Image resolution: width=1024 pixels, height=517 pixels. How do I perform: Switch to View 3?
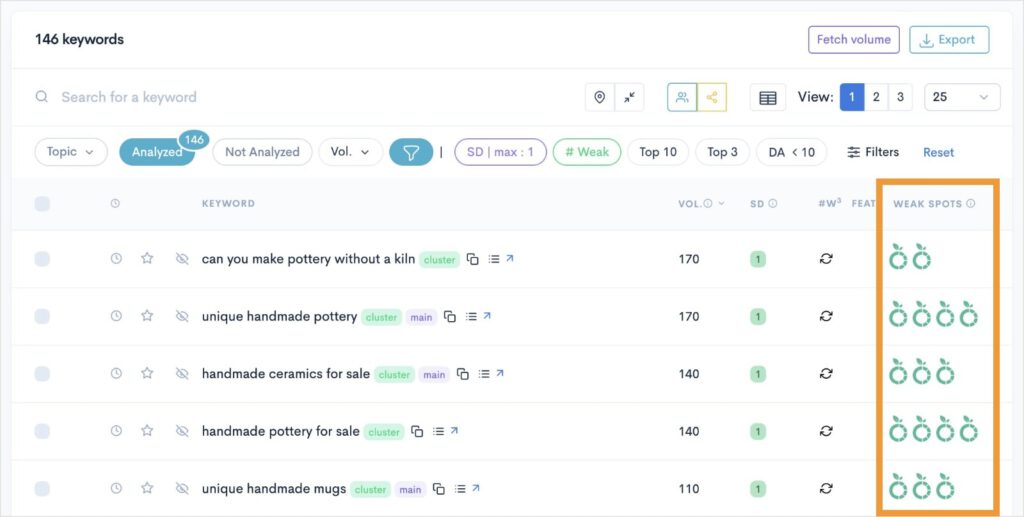click(x=900, y=97)
